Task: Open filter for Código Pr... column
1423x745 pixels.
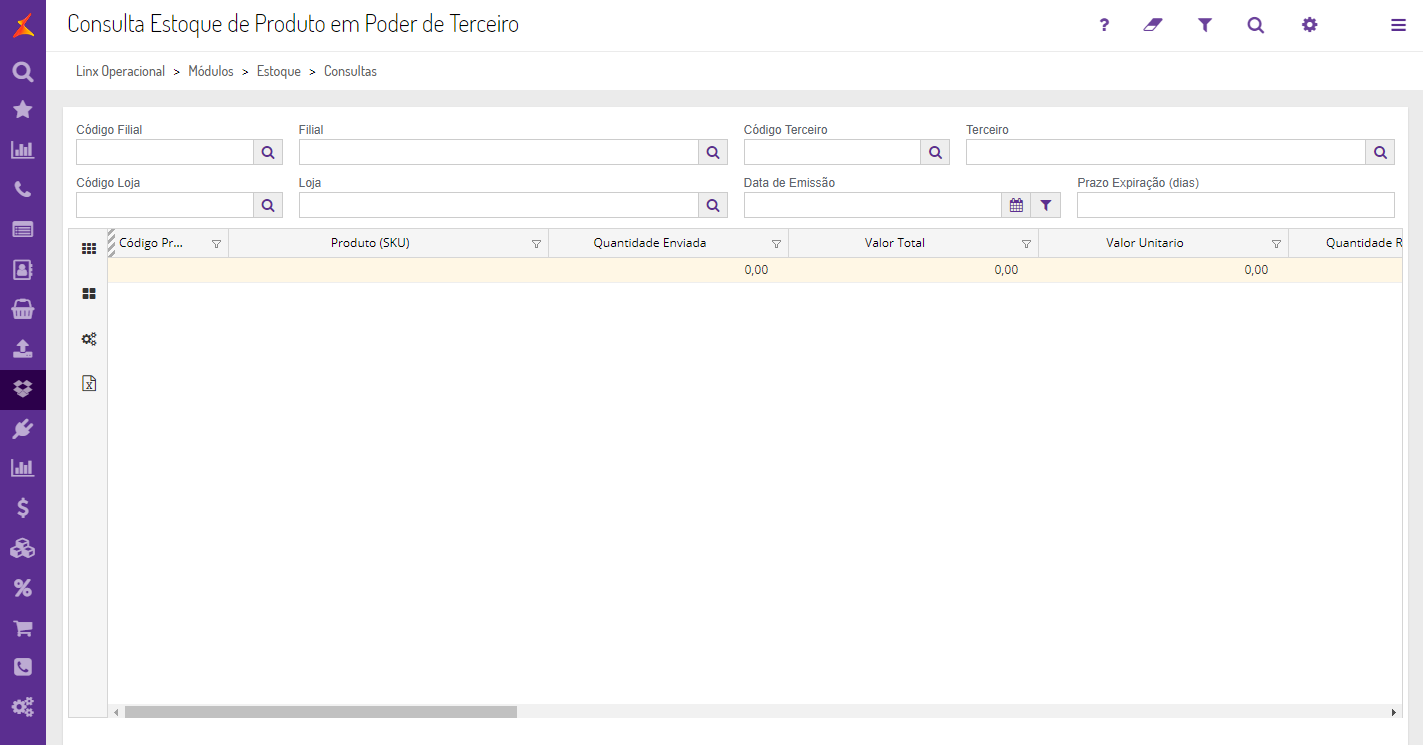Action: tap(216, 244)
